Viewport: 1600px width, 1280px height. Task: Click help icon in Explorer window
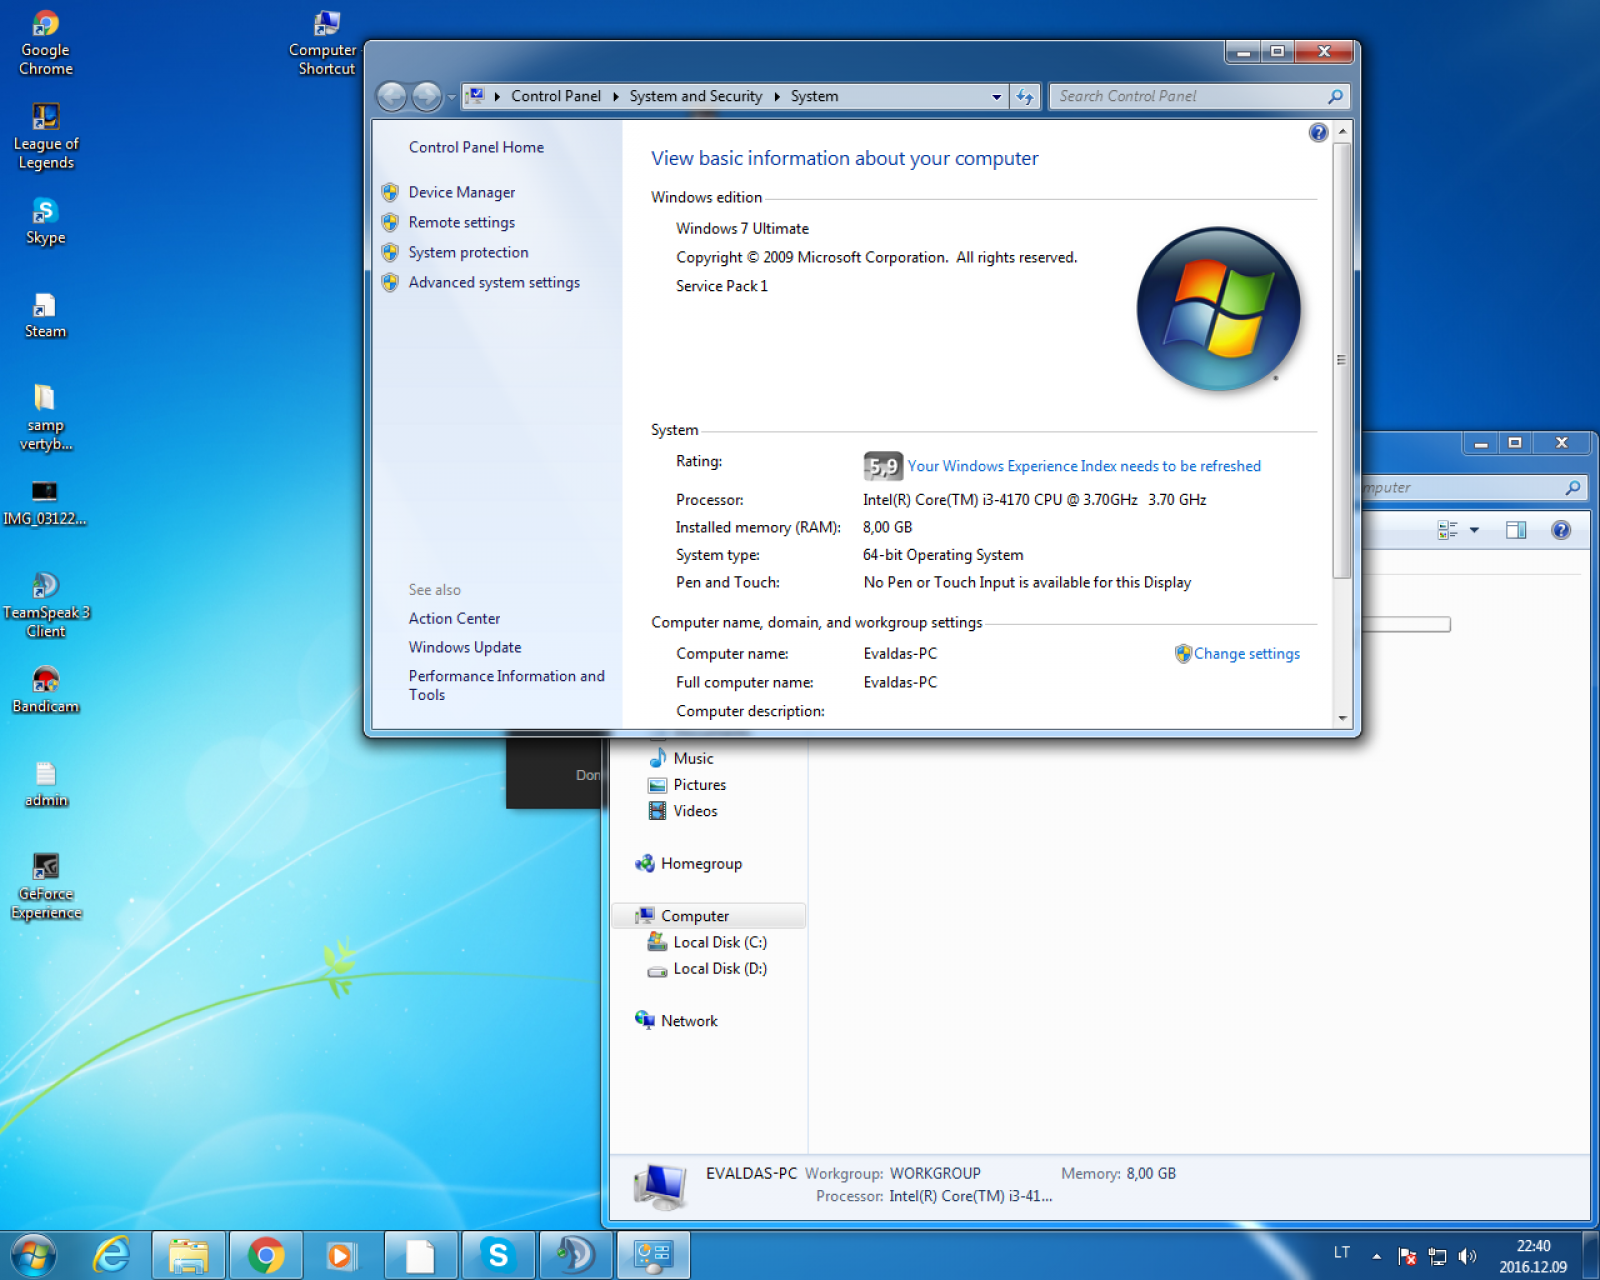1561,530
